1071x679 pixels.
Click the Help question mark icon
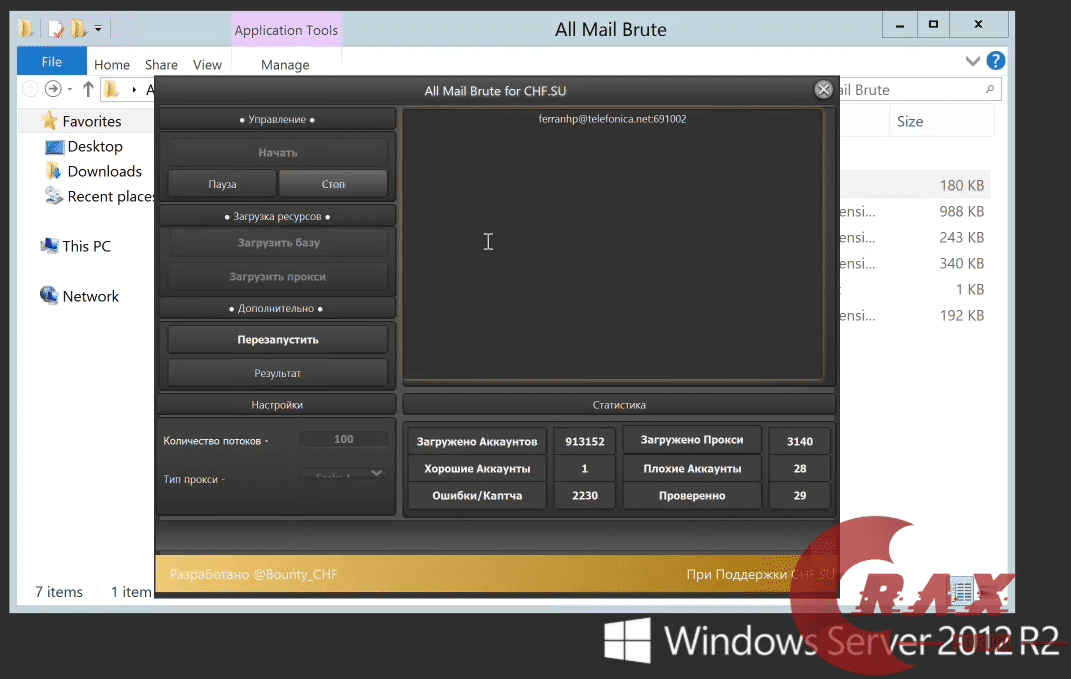pyautogui.click(x=996, y=61)
